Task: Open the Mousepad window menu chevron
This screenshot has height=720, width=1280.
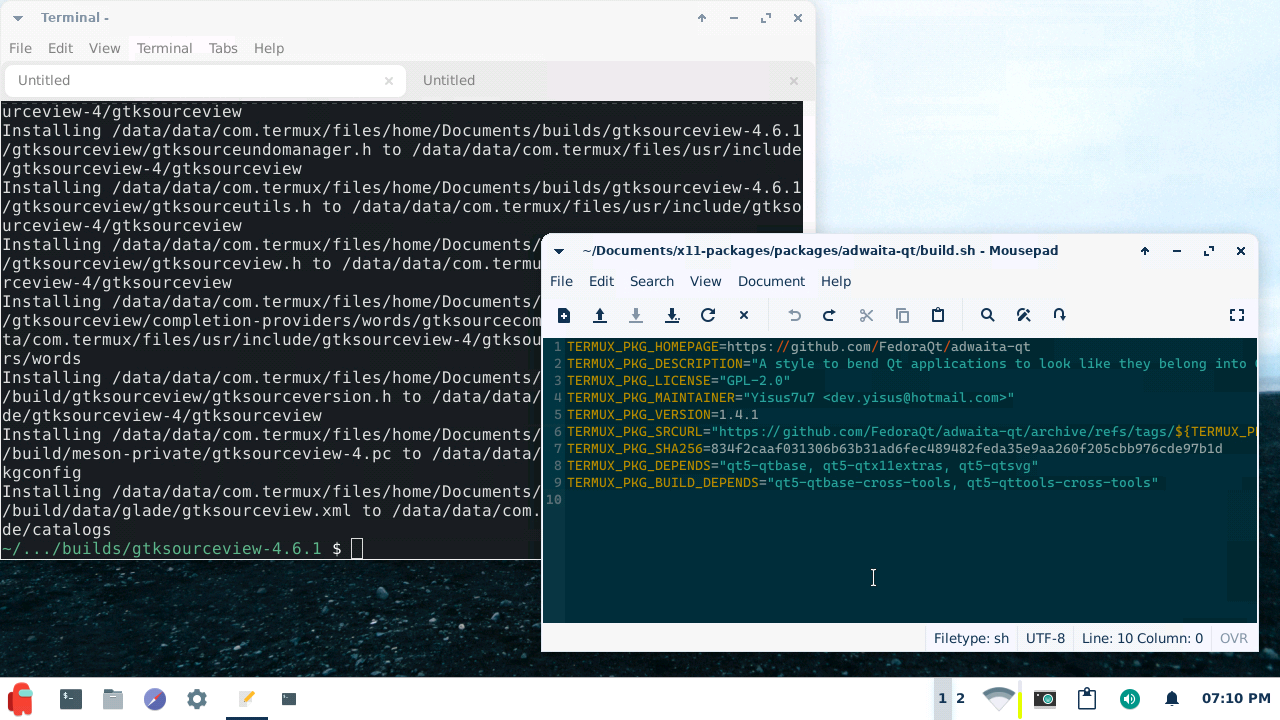Action: coord(558,251)
